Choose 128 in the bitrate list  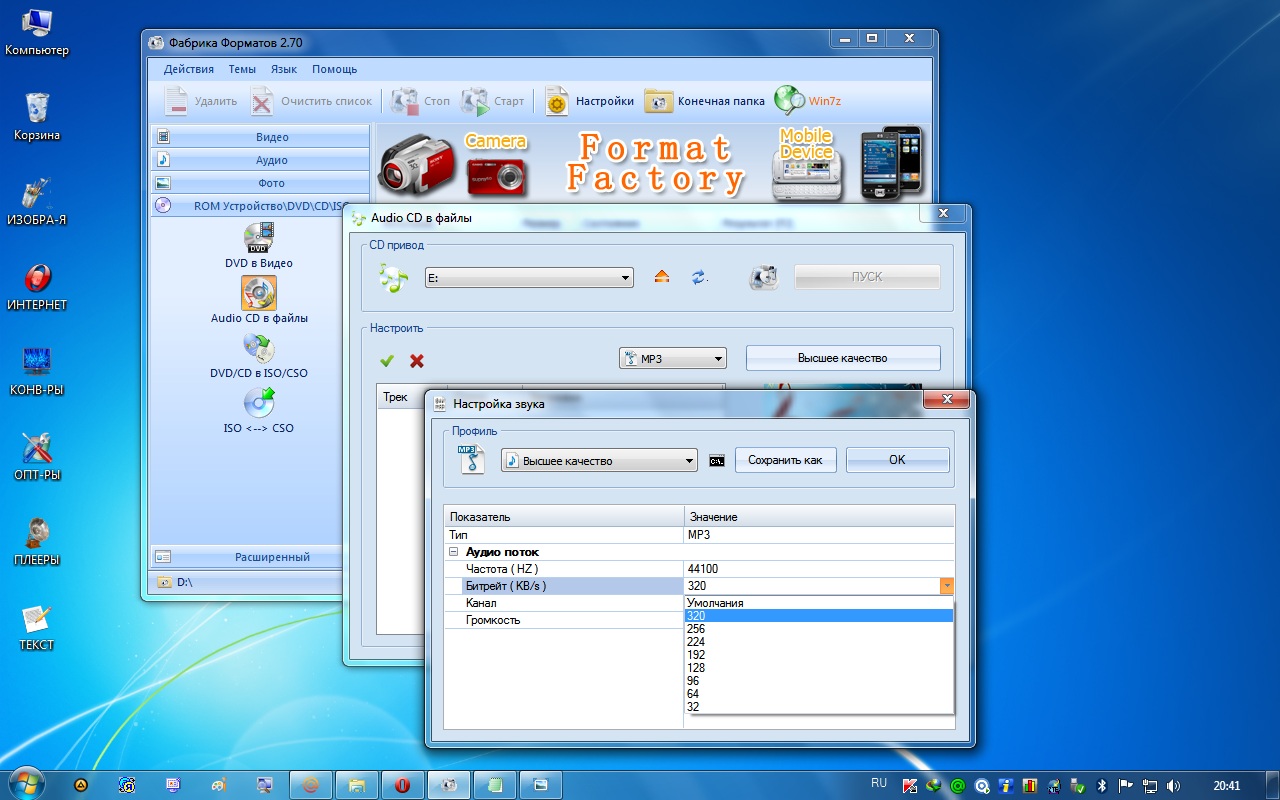tap(819, 668)
